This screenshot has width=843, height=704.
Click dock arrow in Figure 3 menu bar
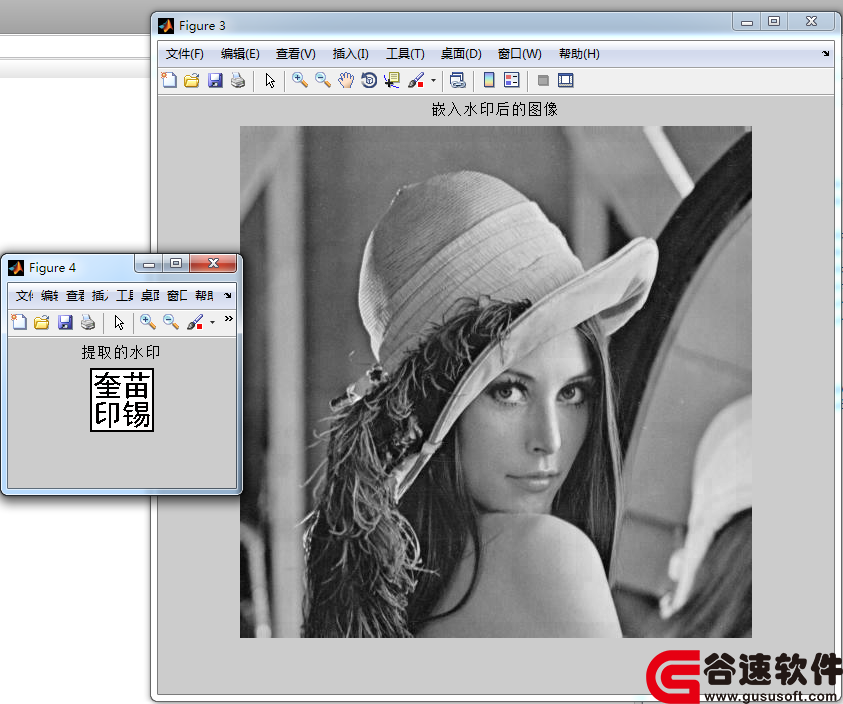pyautogui.click(x=825, y=53)
